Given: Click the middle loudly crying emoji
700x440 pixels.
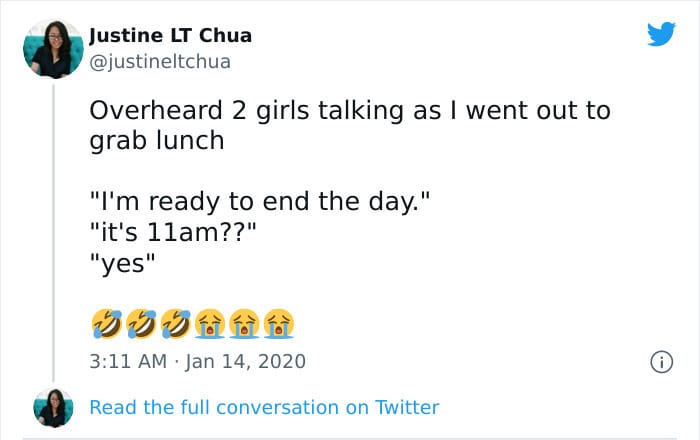Looking at the screenshot, I should point(244,322).
